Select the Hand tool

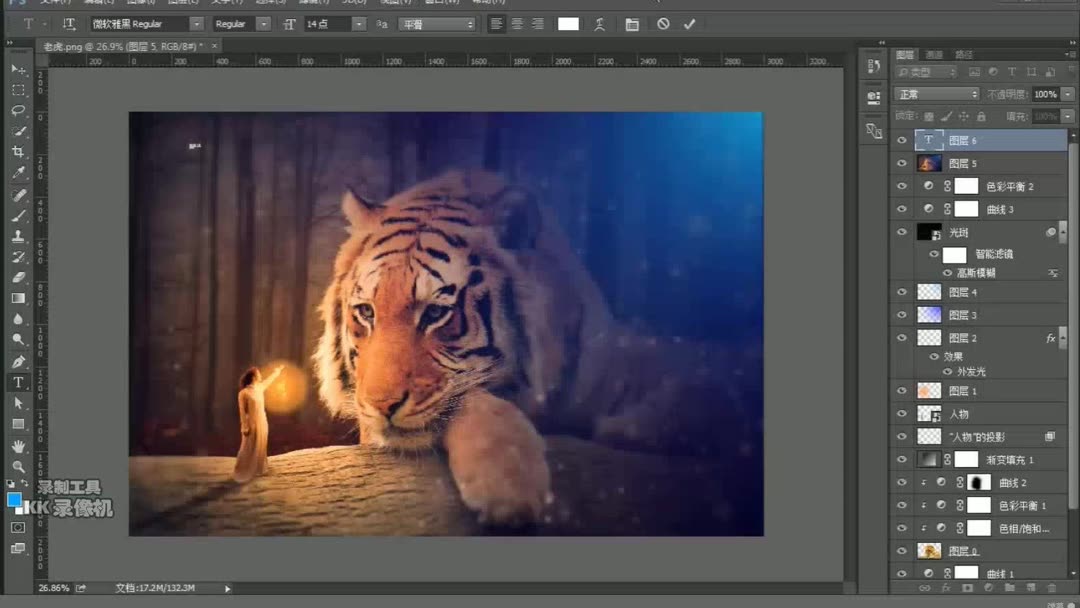pyautogui.click(x=18, y=446)
